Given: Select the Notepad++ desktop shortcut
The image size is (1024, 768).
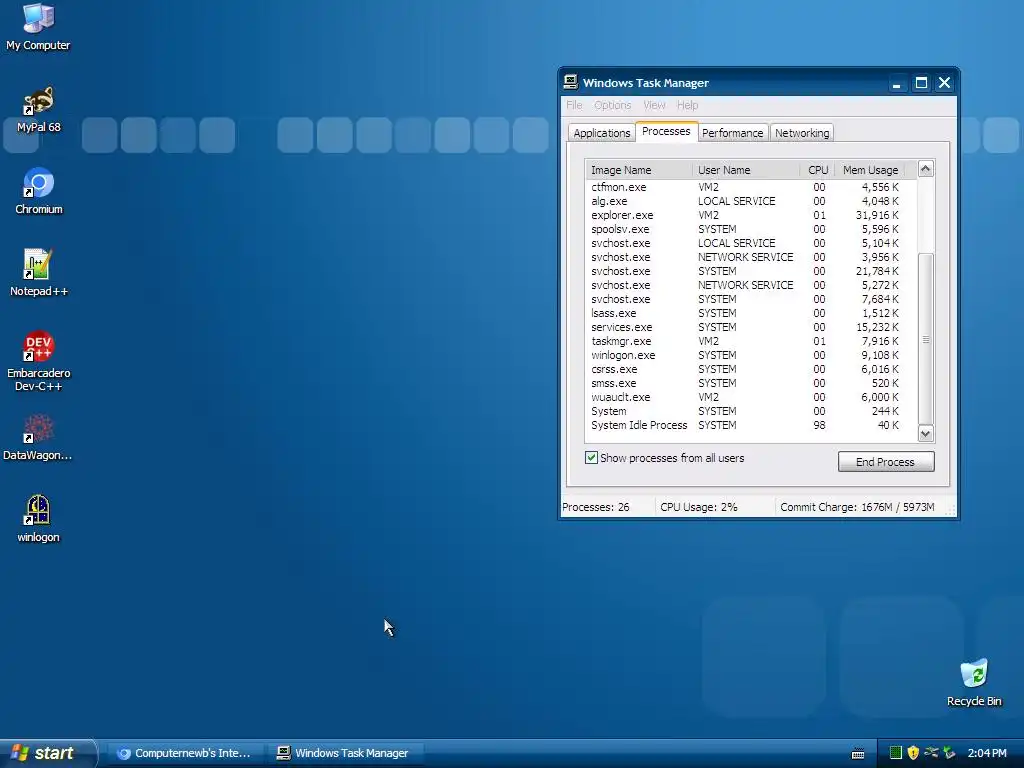Looking at the screenshot, I should pos(39,273).
